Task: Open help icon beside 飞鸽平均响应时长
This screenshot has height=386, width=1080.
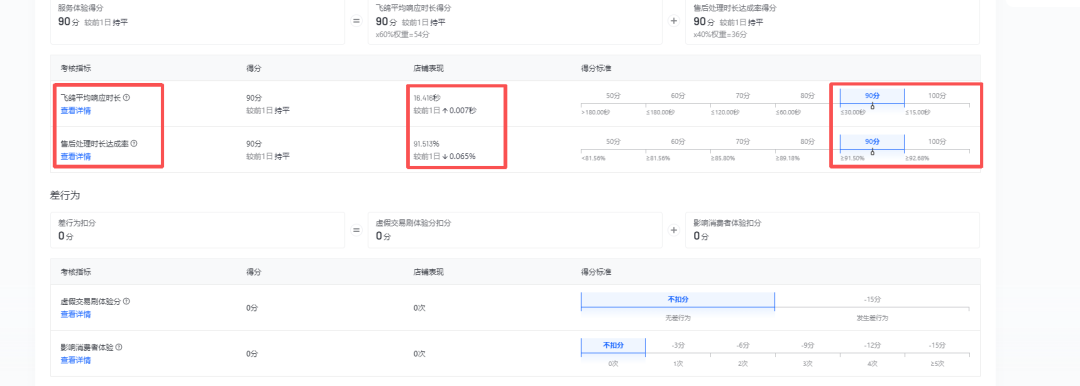Action: coord(127,98)
